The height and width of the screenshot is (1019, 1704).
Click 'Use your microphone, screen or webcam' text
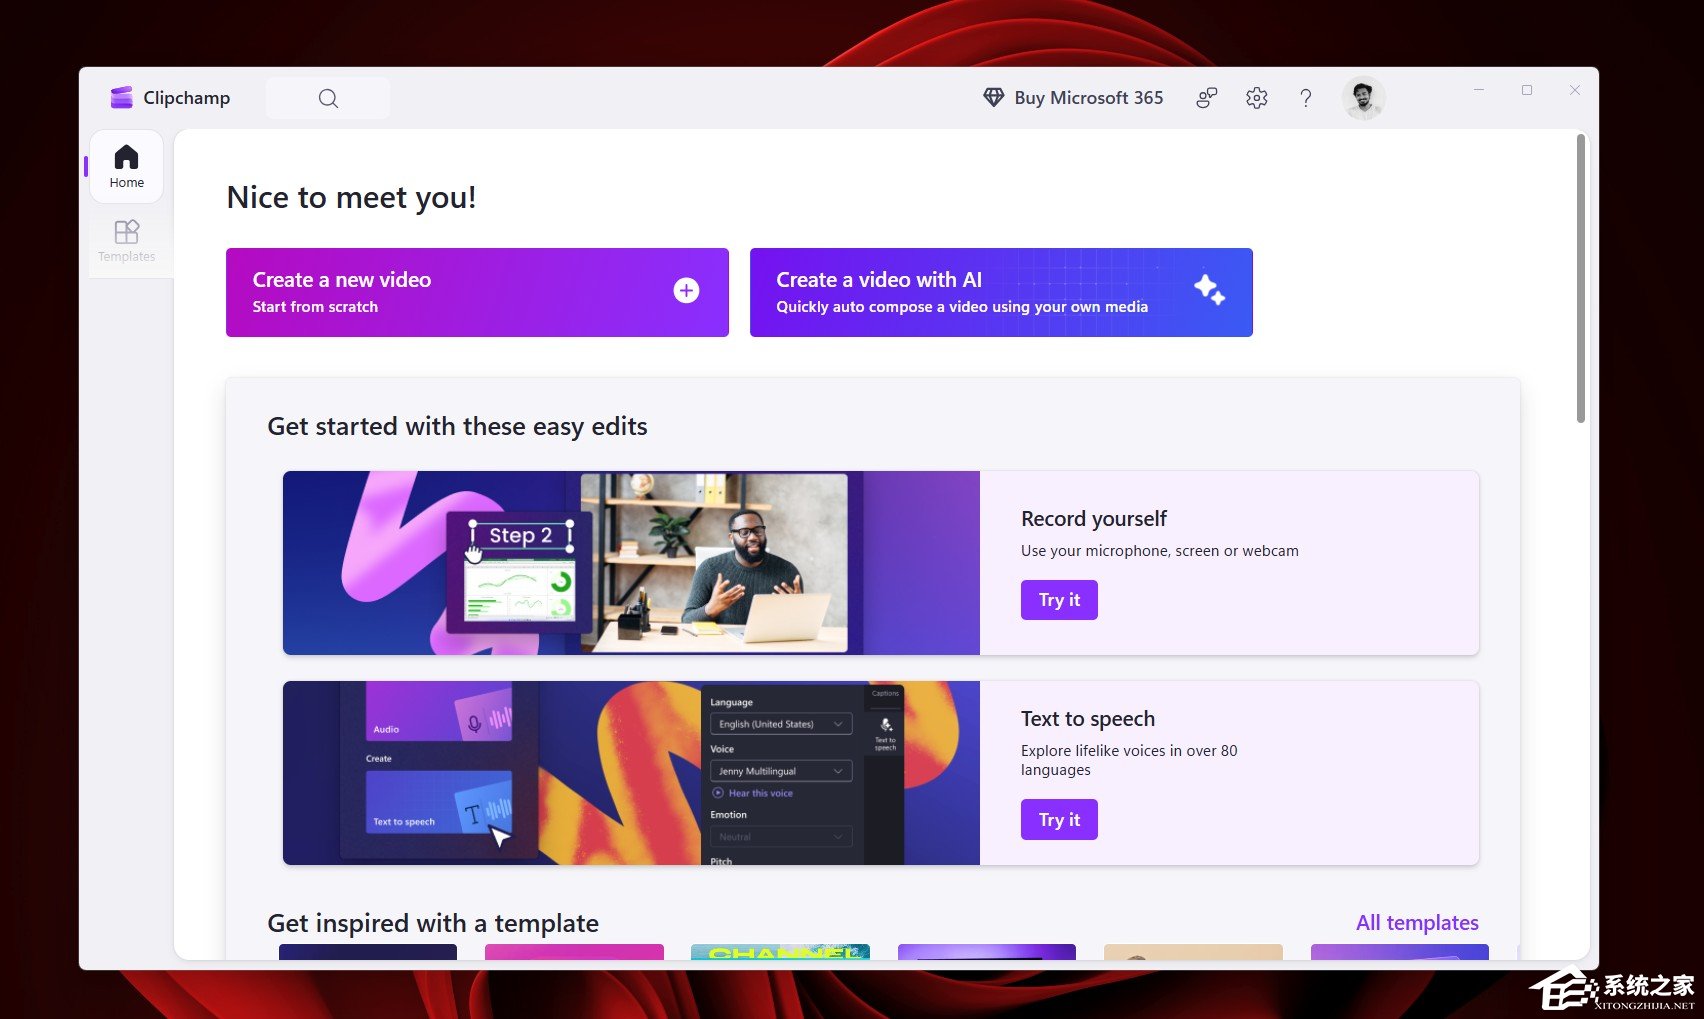coord(1160,551)
